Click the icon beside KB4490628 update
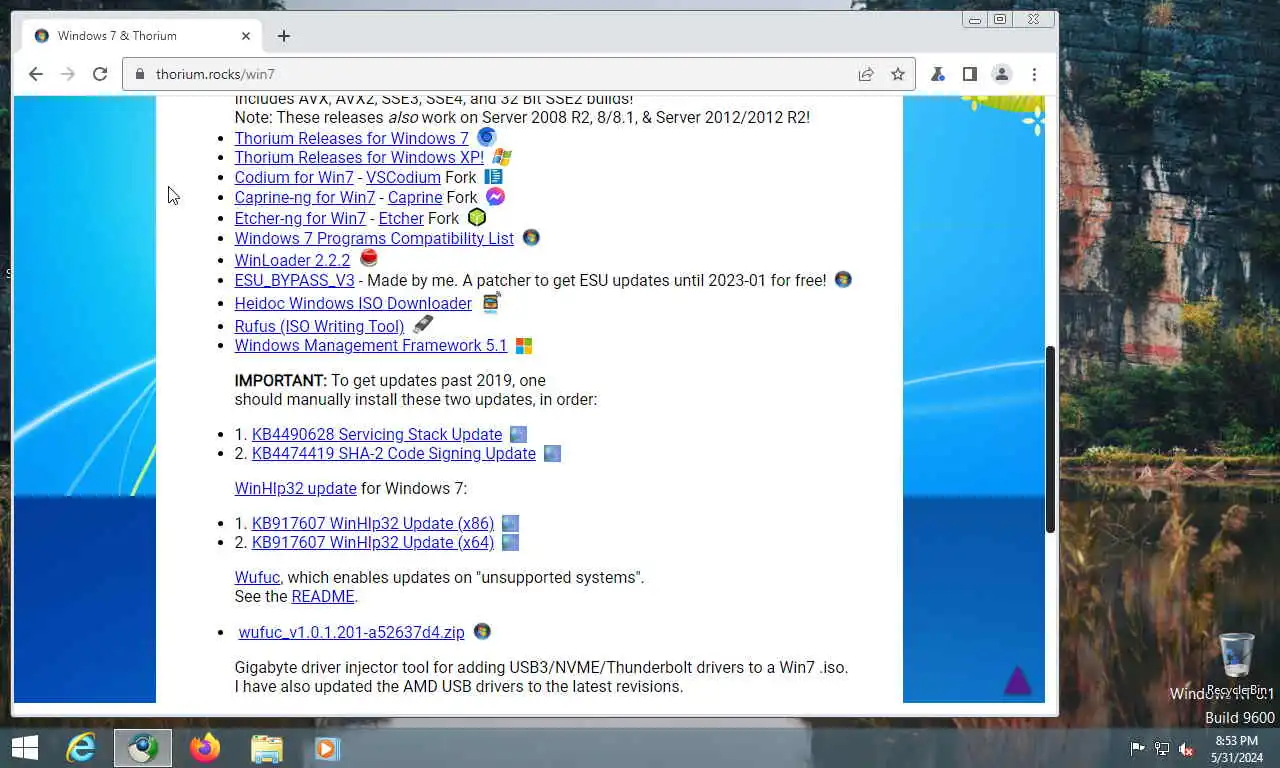 pos(518,434)
